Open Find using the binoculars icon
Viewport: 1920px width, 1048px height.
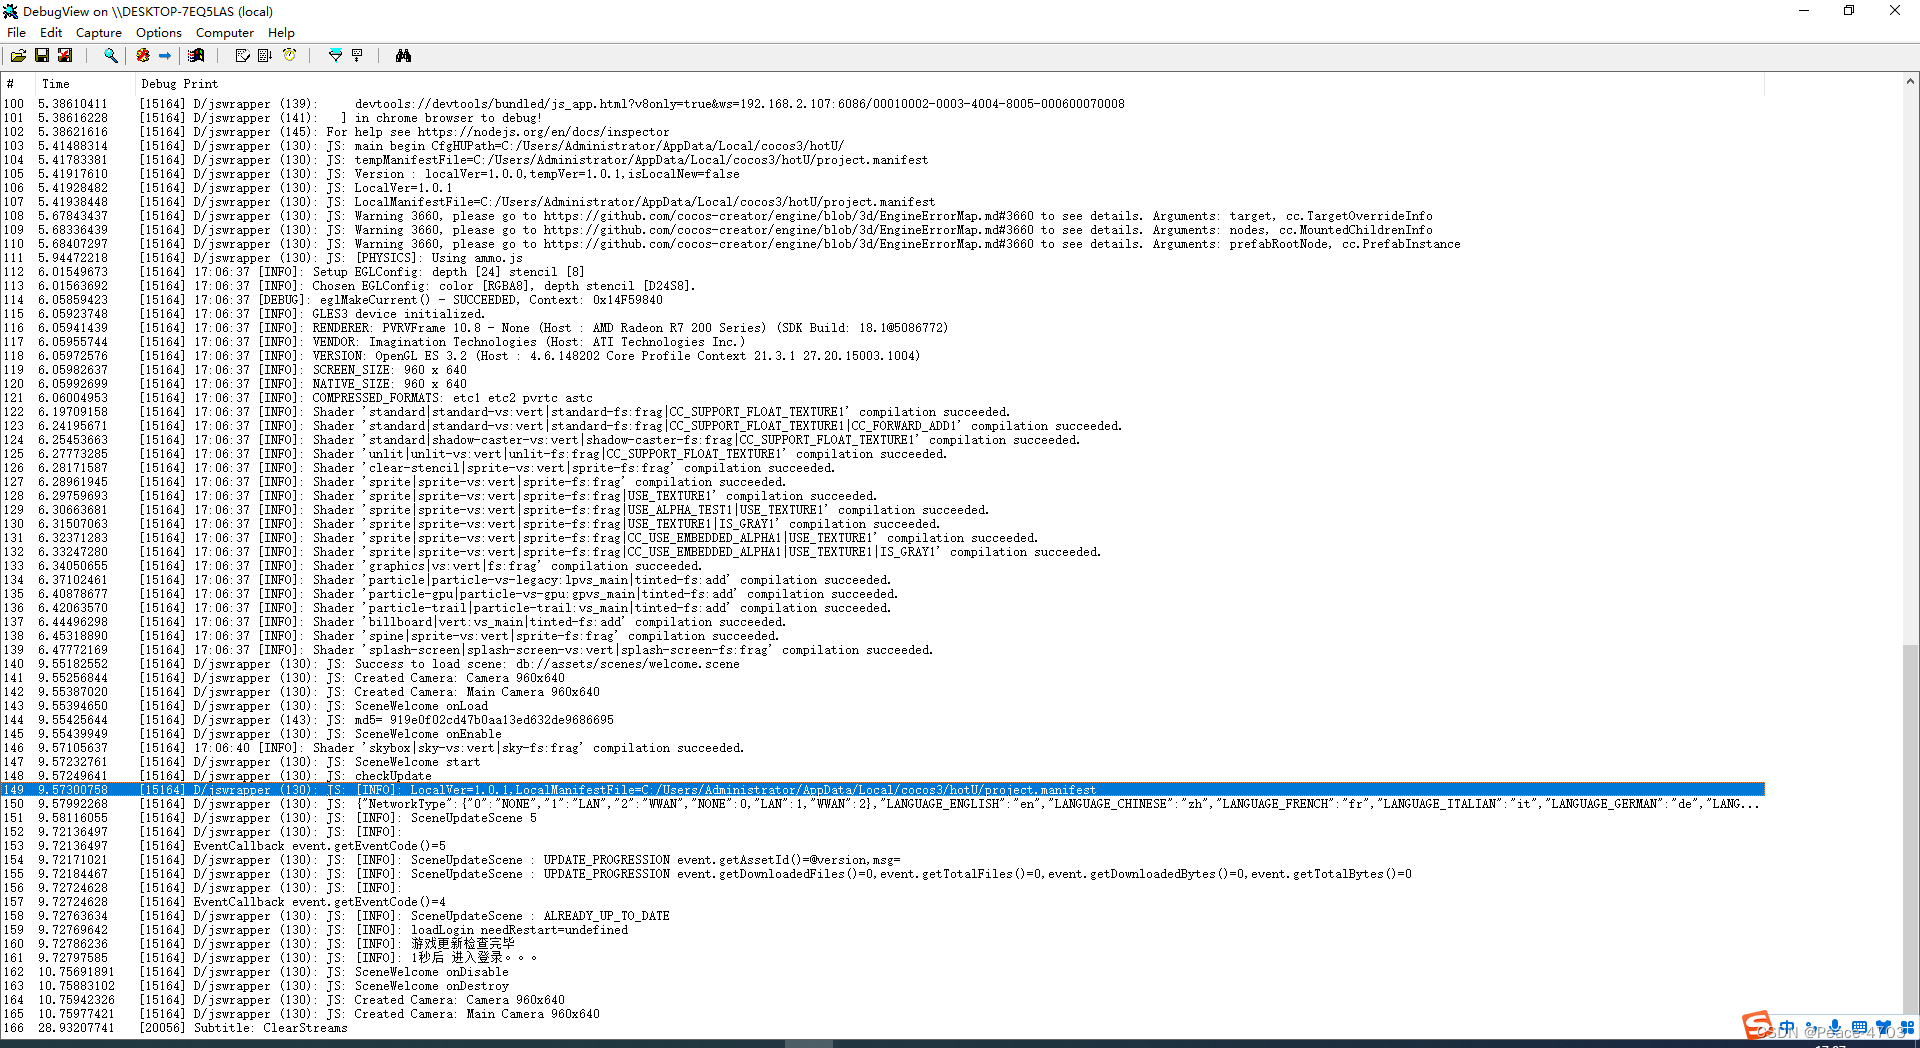(403, 55)
